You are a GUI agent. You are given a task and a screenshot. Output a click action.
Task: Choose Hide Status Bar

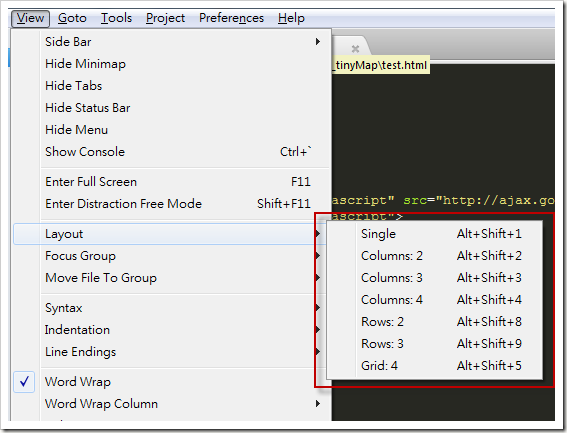tap(172, 108)
